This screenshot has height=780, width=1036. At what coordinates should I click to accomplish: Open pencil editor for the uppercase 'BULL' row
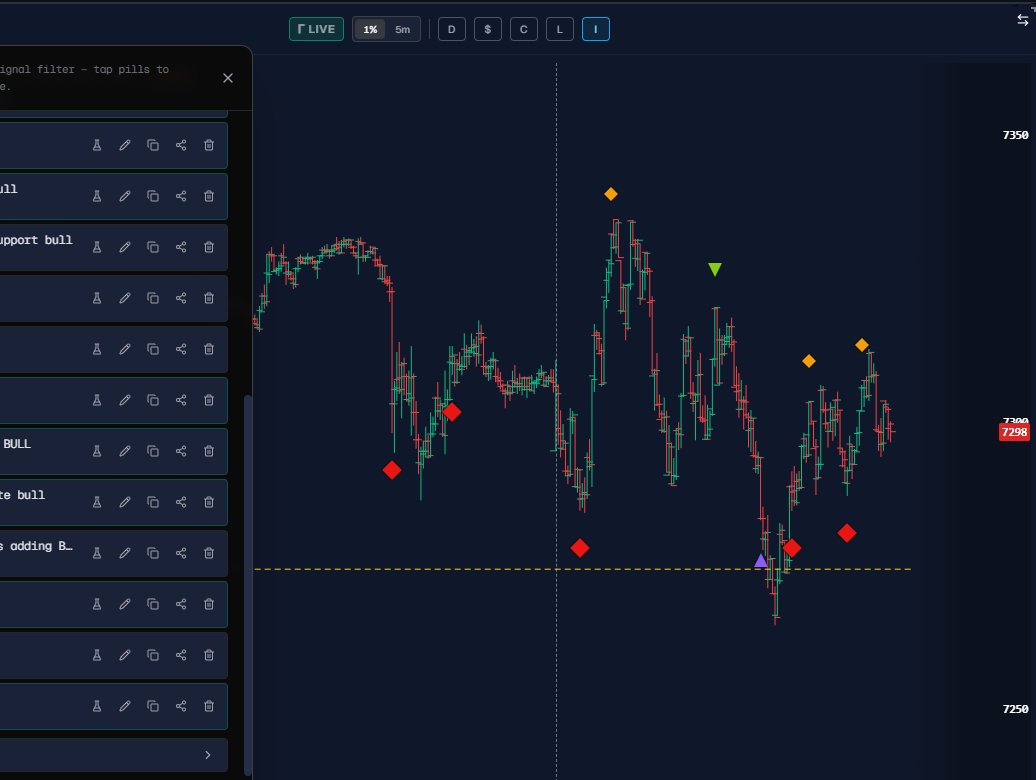click(x=125, y=451)
